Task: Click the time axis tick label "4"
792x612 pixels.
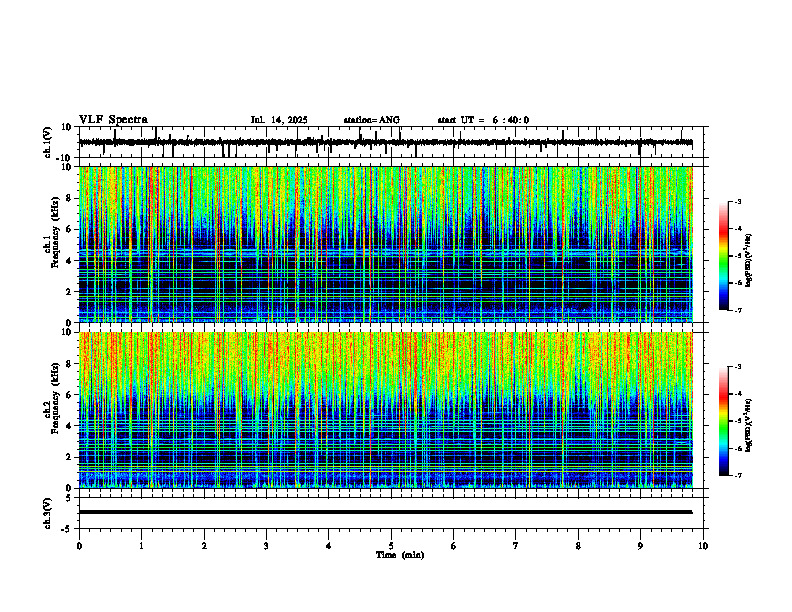Action: point(329,546)
